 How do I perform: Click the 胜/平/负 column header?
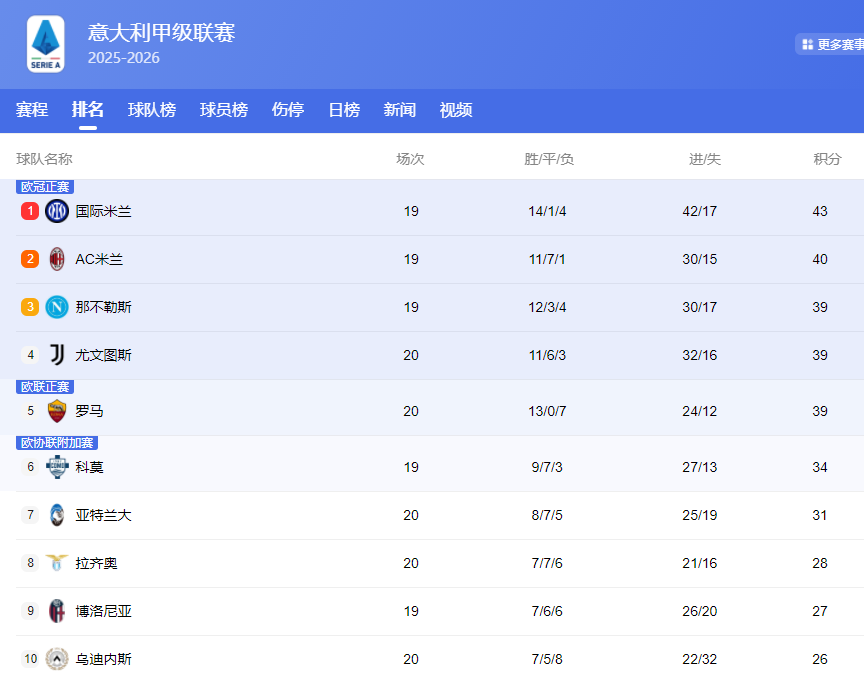(x=549, y=159)
